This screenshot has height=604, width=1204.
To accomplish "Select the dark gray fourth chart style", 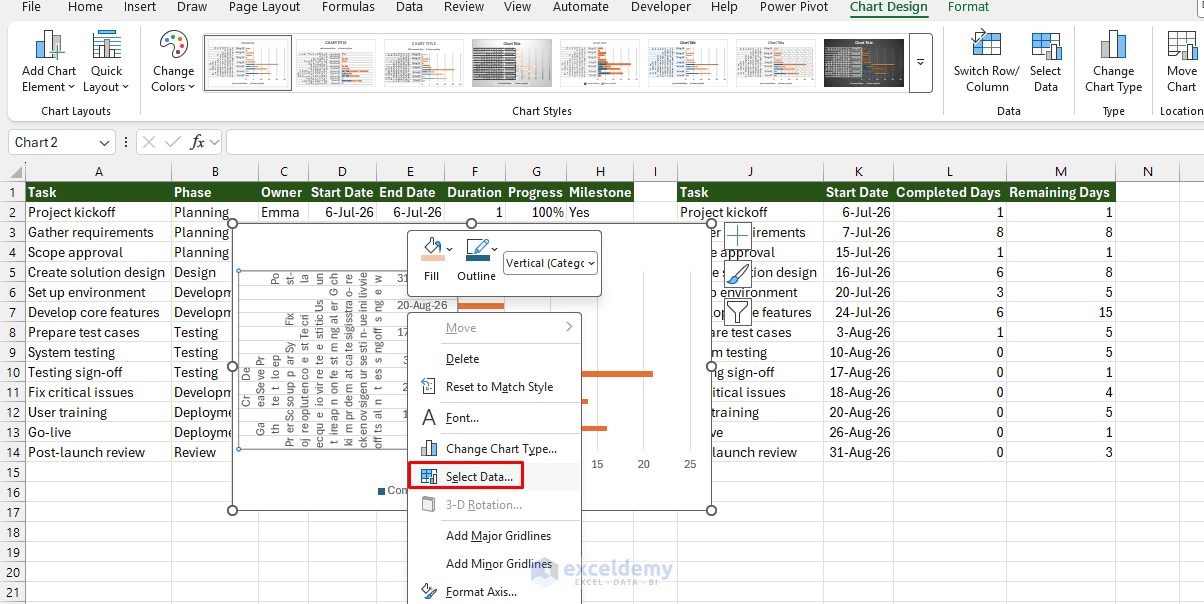I will coord(512,63).
